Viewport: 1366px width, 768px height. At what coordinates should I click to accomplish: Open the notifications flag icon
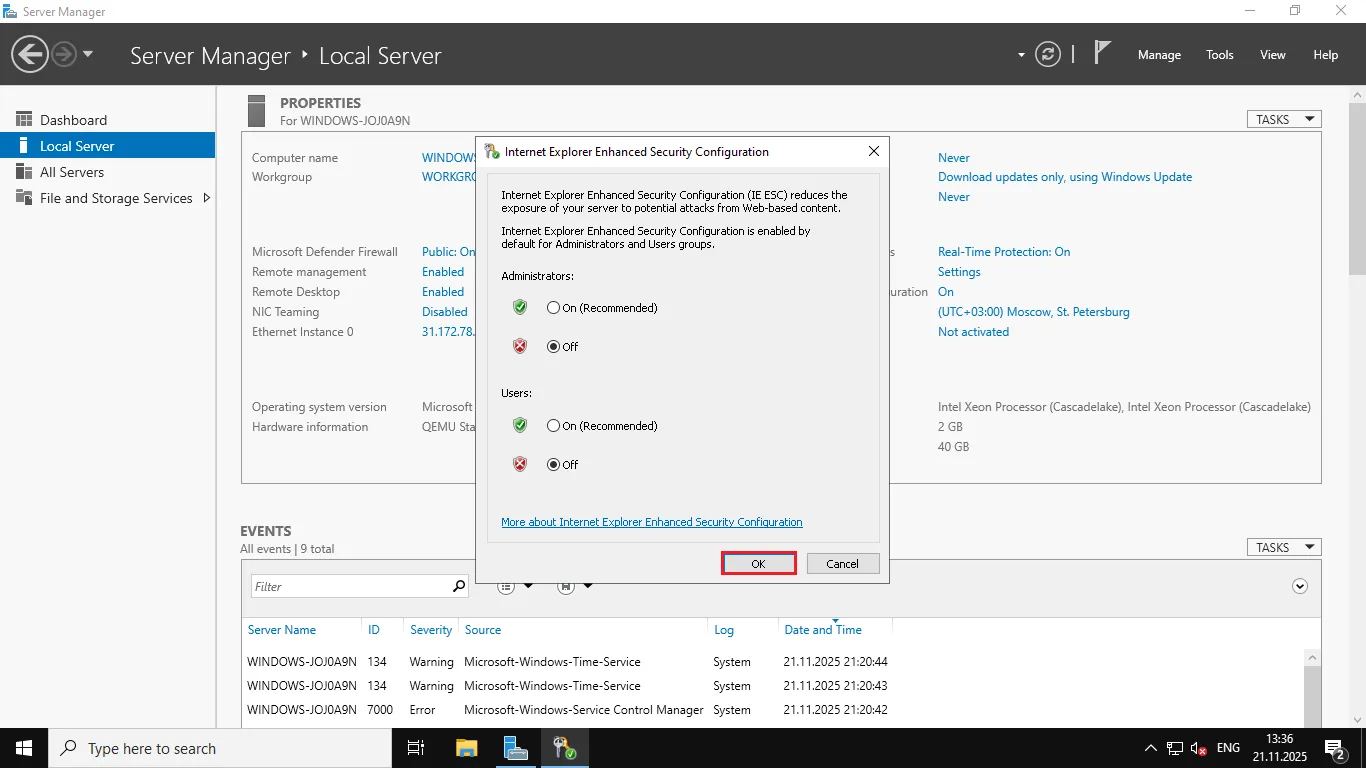[x=1102, y=54]
